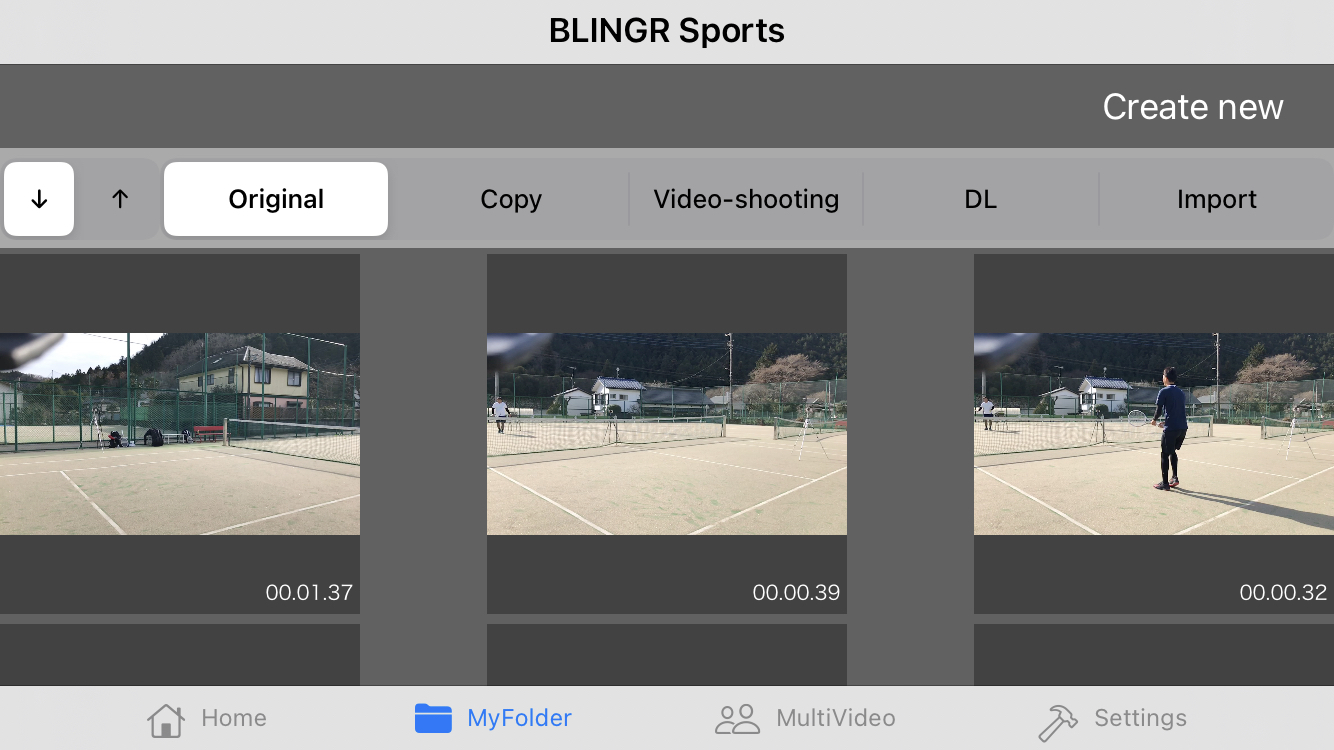Screen dimensions: 1334x750
Task: Click the 00.00.39 duration label
Action: (x=796, y=592)
